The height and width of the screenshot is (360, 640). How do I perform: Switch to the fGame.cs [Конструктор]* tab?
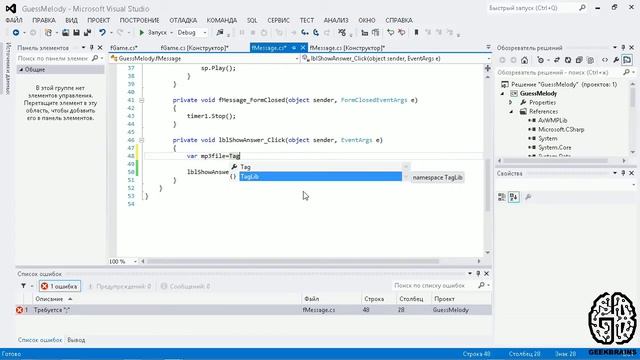pyautogui.click(x=194, y=48)
